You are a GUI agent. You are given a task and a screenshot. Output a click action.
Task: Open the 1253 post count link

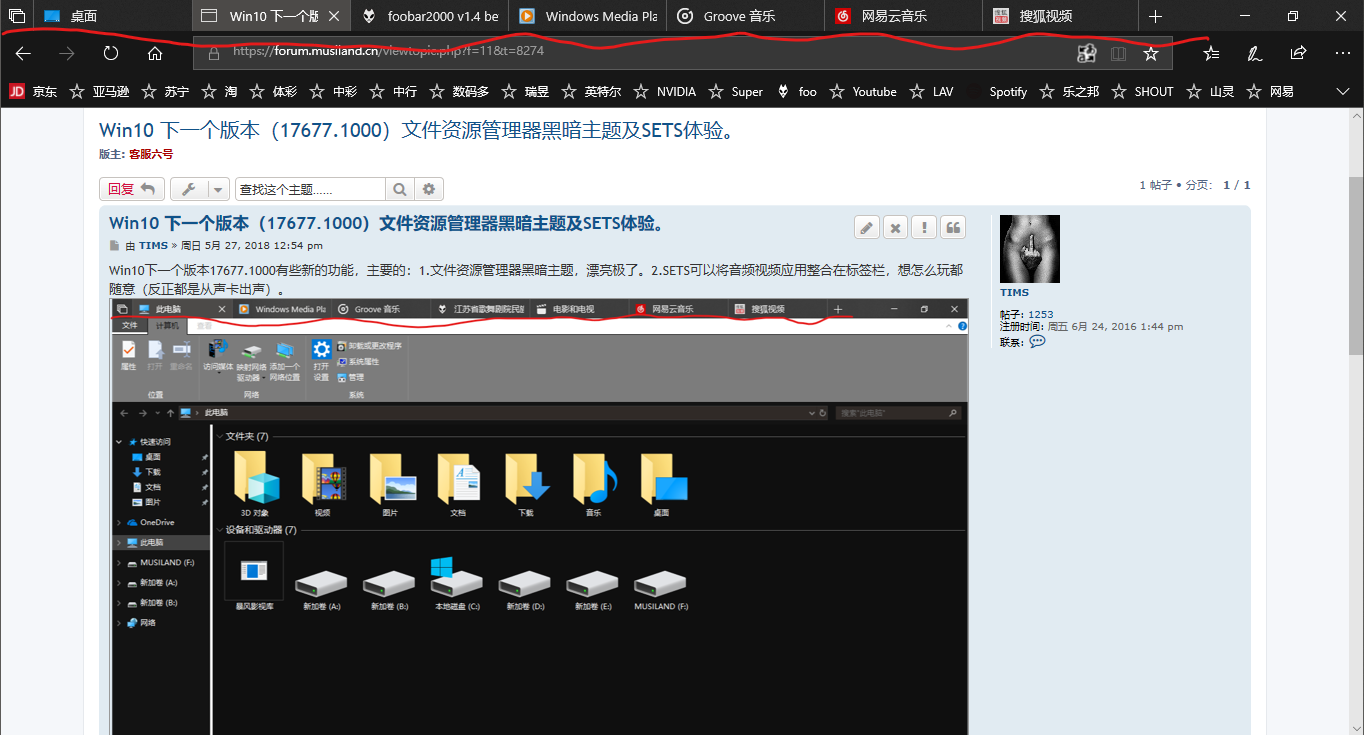pos(1040,314)
